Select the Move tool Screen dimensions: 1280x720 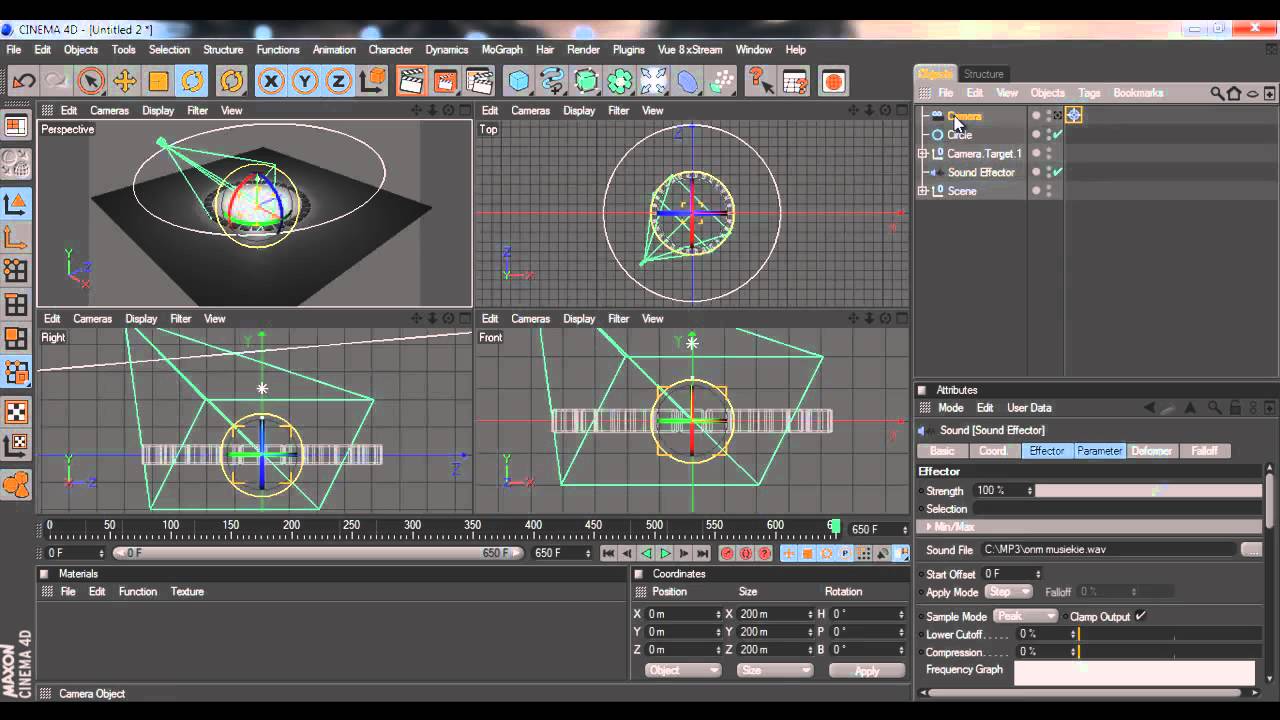[x=125, y=81]
